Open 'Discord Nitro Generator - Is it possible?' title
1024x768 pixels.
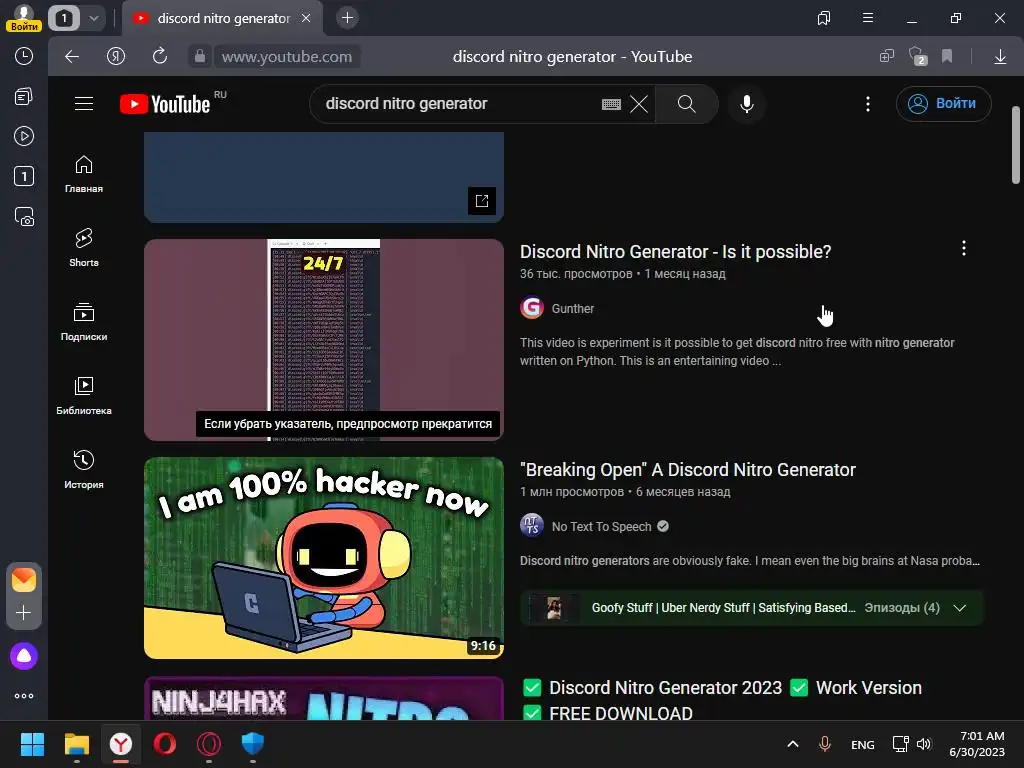pos(675,251)
